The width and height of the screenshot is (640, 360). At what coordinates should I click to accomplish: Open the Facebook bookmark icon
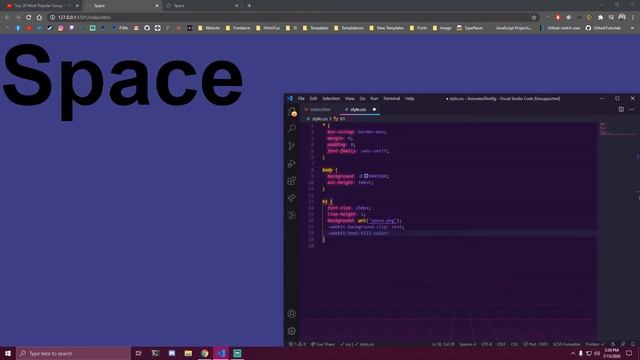click(x=18, y=28)
